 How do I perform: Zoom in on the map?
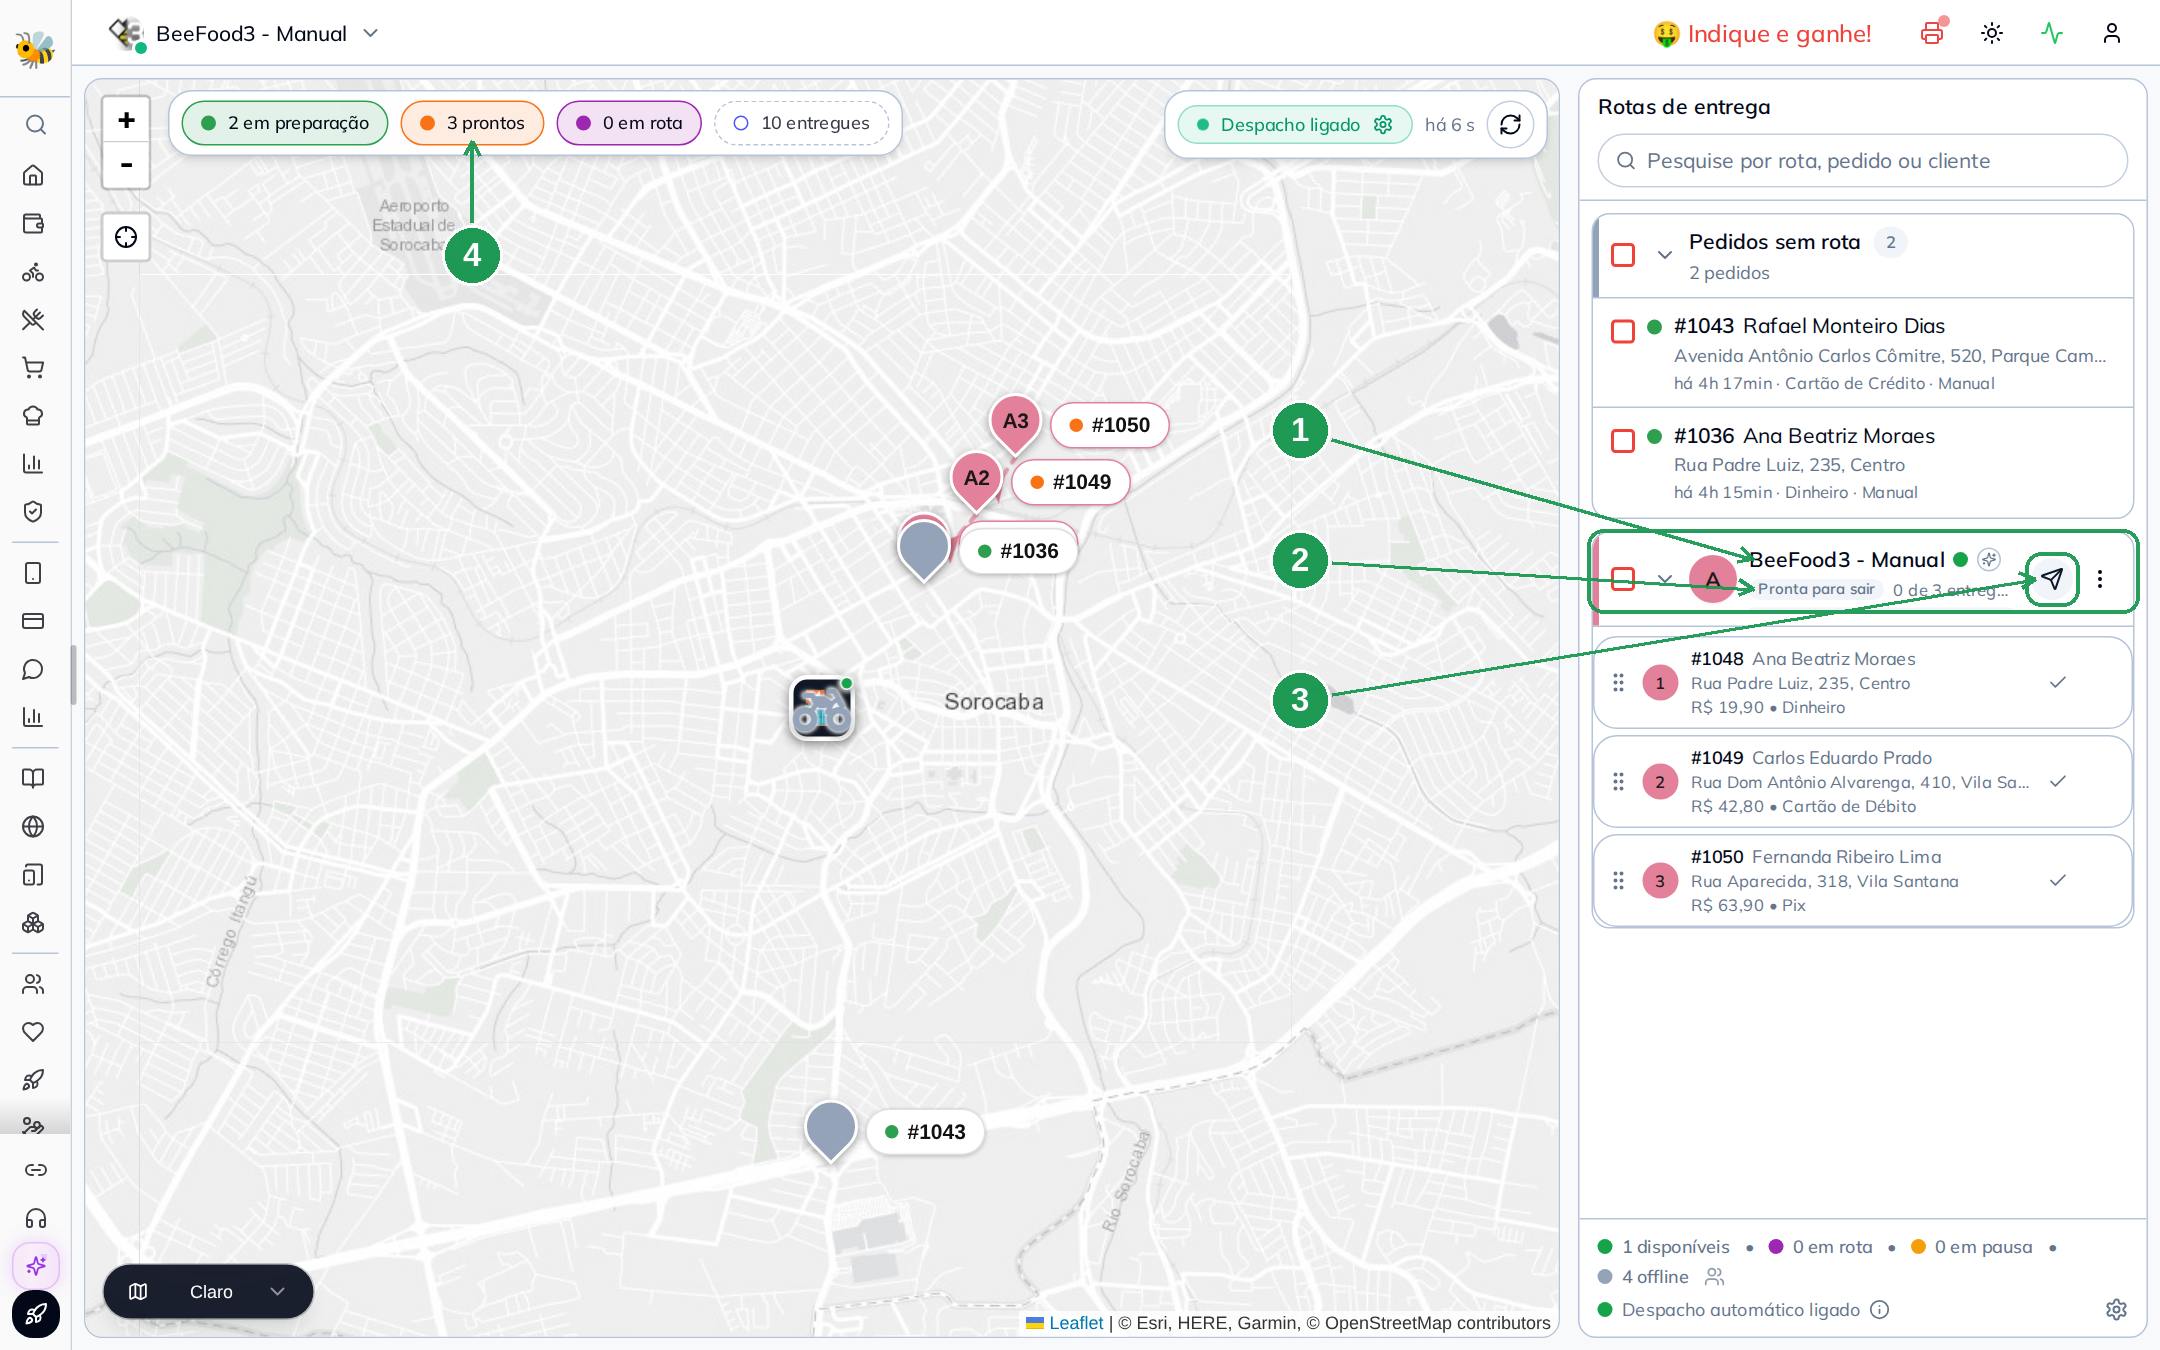tap(126, 120)
